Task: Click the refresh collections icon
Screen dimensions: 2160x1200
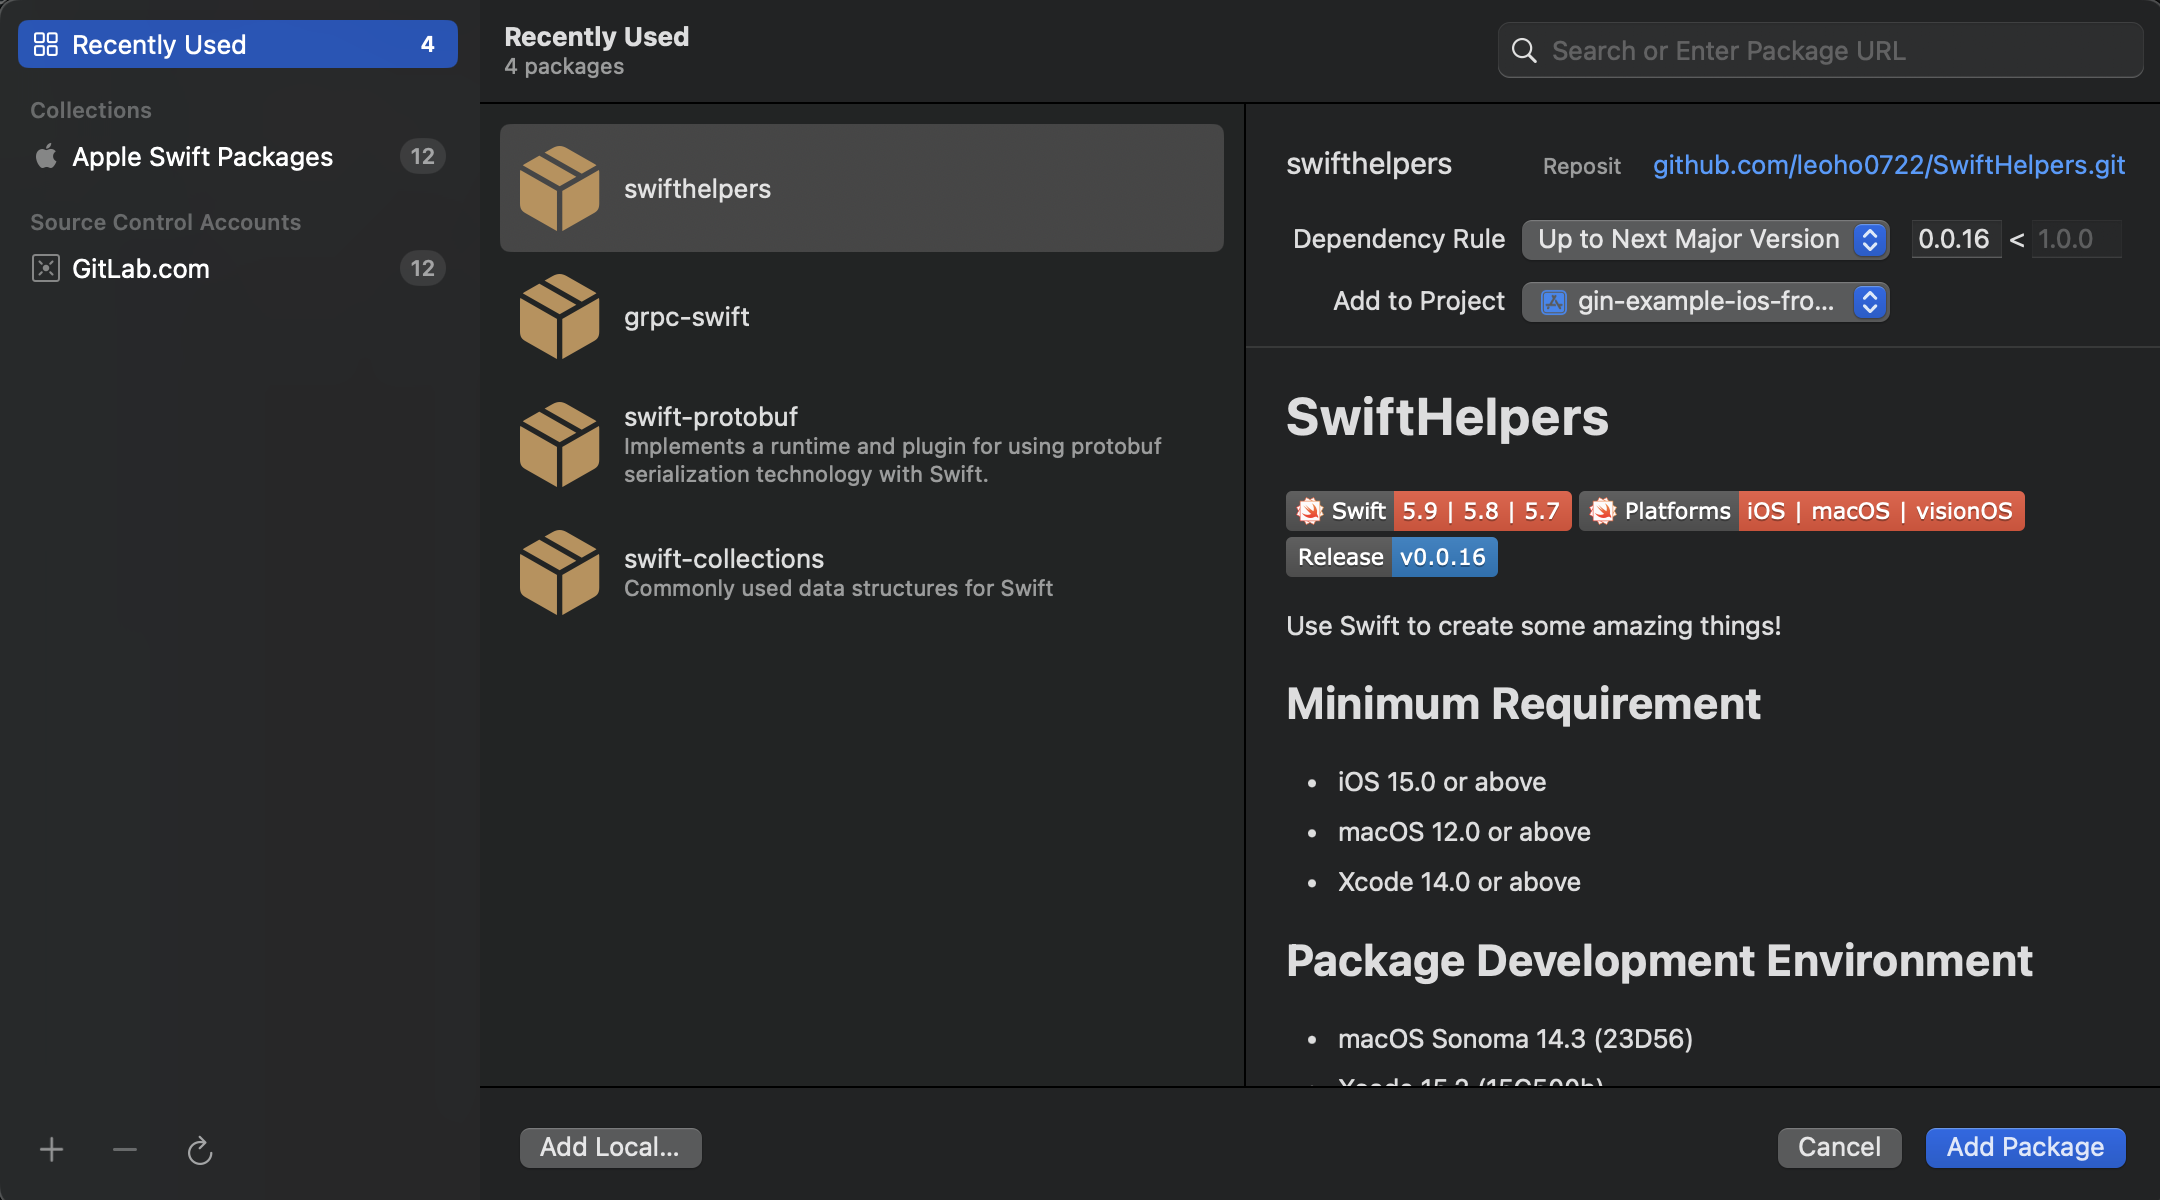Action: 200,1151
